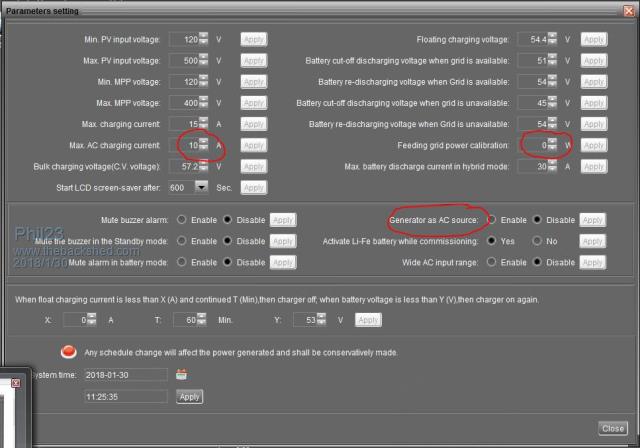Close the small background window at bottom left
The image size is (640, 448).
pos(15,382)
